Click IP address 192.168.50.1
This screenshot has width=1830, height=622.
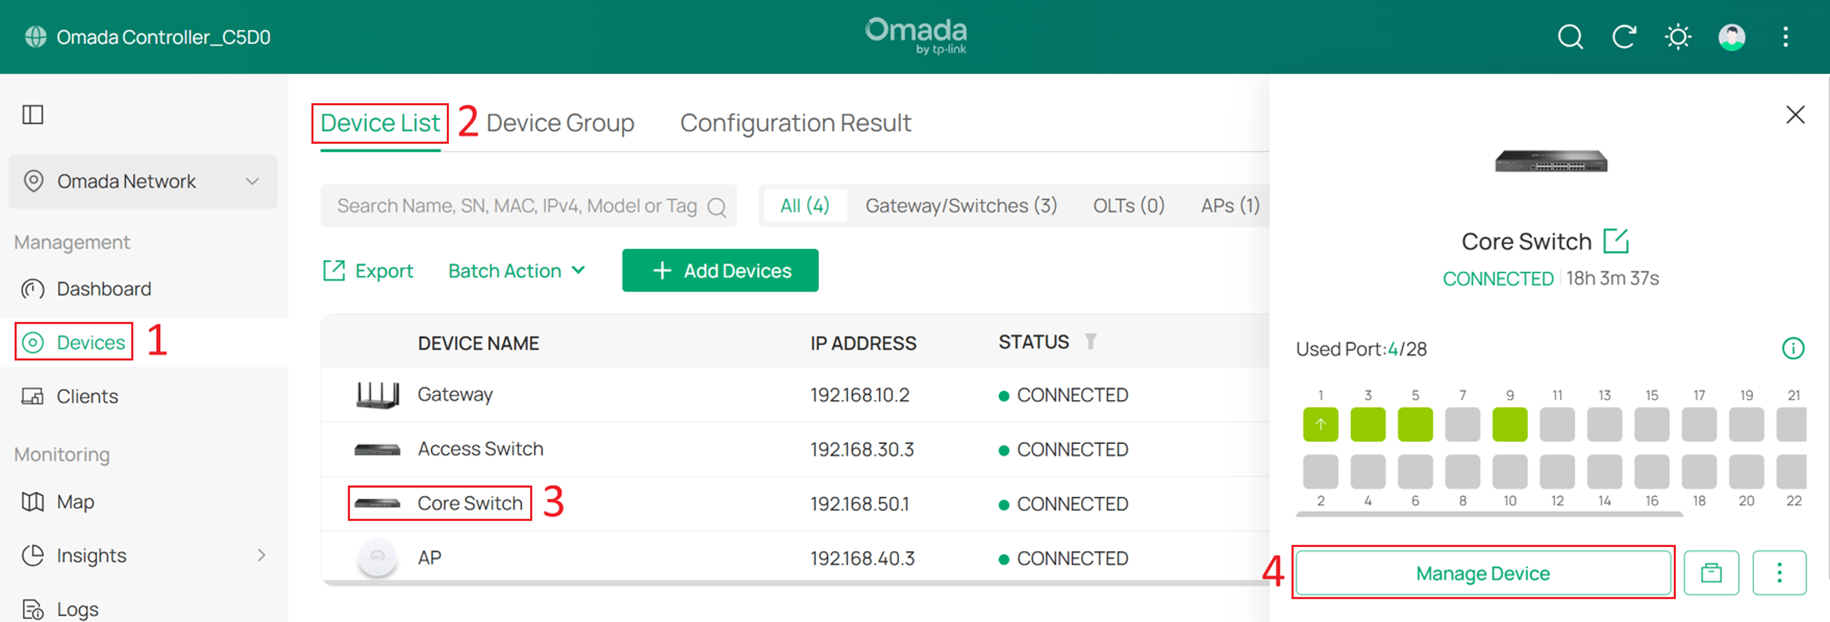point(860,504)
